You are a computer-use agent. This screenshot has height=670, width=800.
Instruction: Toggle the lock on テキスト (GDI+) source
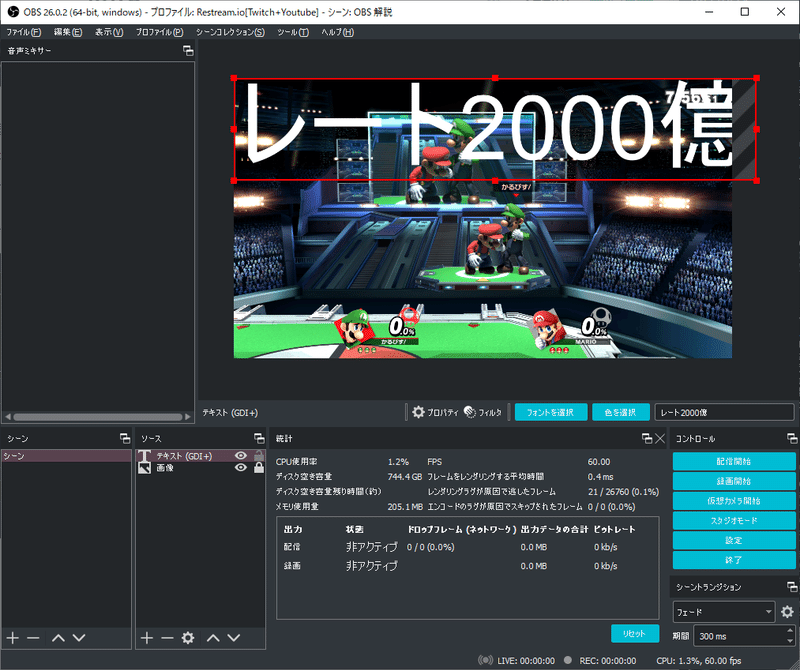click(259, 456)
